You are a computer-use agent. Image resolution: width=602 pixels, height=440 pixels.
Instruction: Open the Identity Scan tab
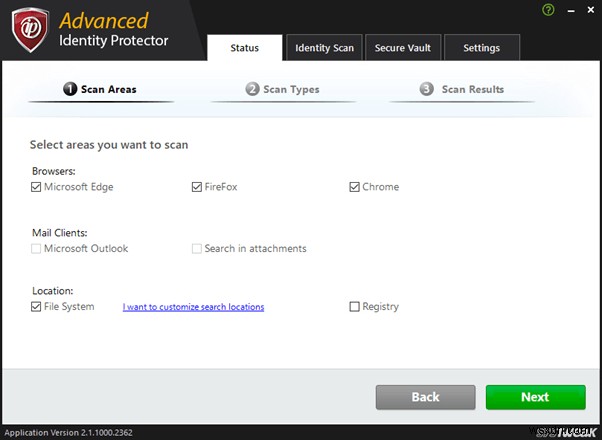pyautogui.click(x=324, y=48)
